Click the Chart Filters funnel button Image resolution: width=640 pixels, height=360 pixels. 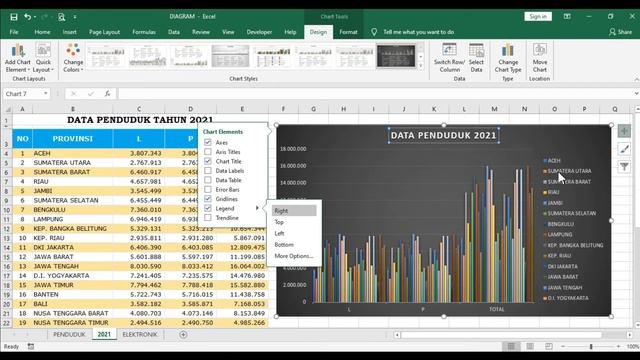[x=624, y=167]
